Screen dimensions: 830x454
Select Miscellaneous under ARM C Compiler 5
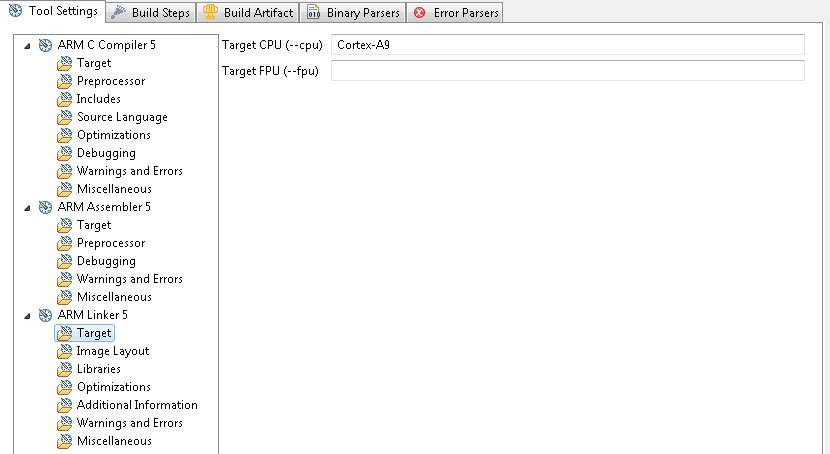coord(114,189)
